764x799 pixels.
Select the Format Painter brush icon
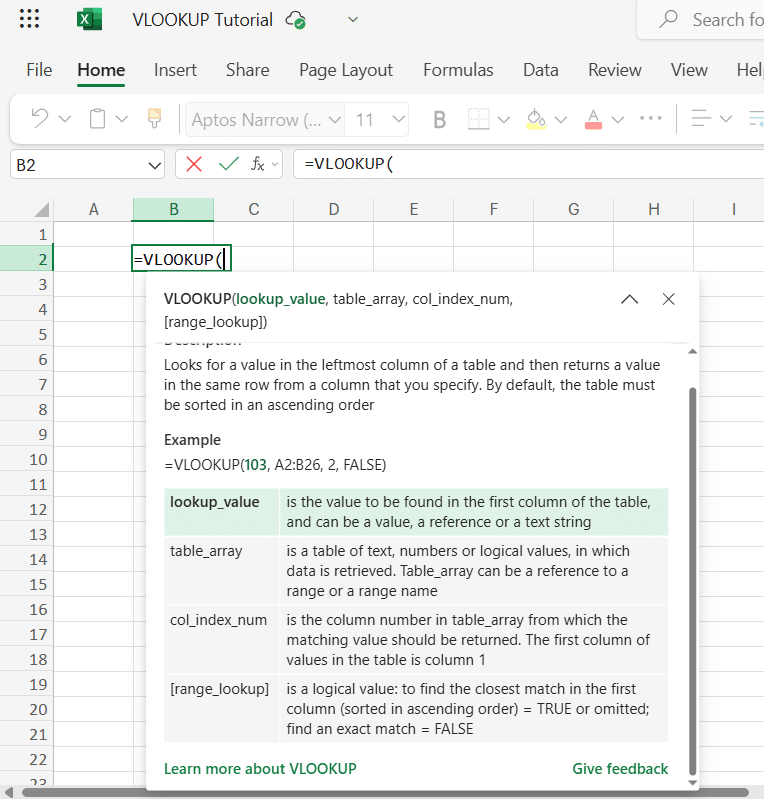(x=154, y=118)
